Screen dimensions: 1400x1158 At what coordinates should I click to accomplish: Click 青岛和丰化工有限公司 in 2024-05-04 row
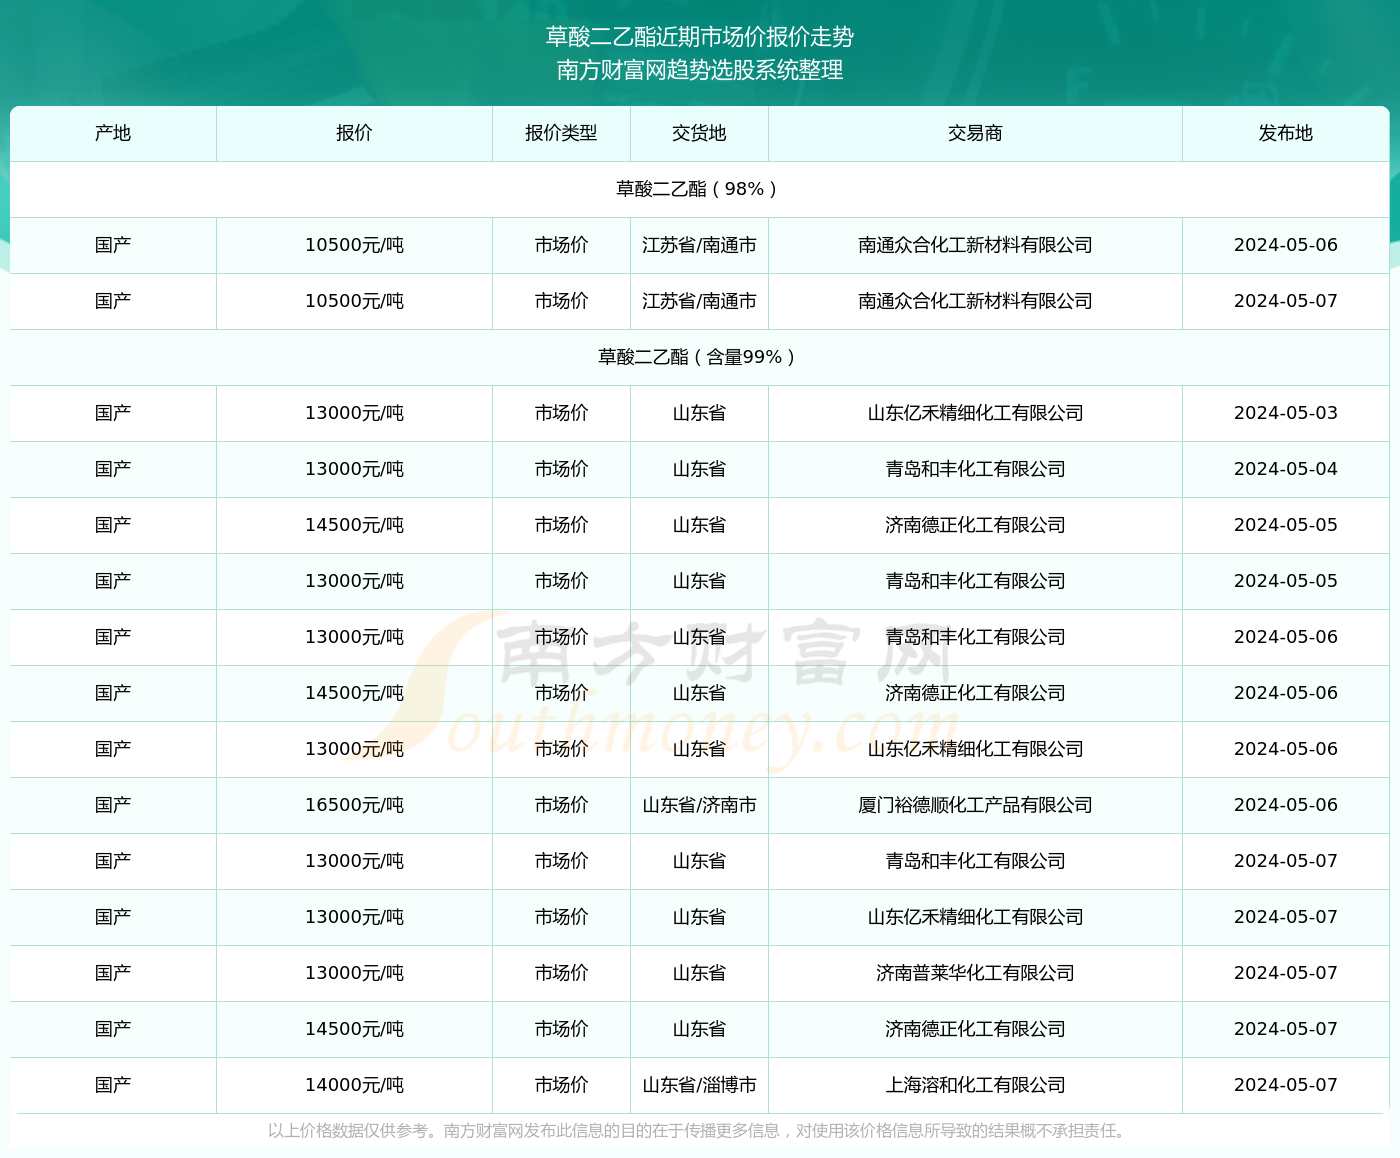coord(975,469)
